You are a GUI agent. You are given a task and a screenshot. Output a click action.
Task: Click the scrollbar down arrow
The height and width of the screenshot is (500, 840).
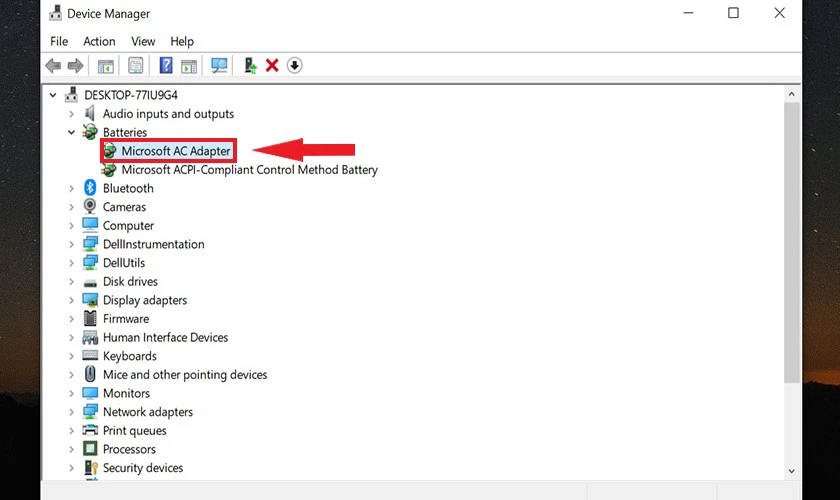pyautogui.click(x=791, y=471)
